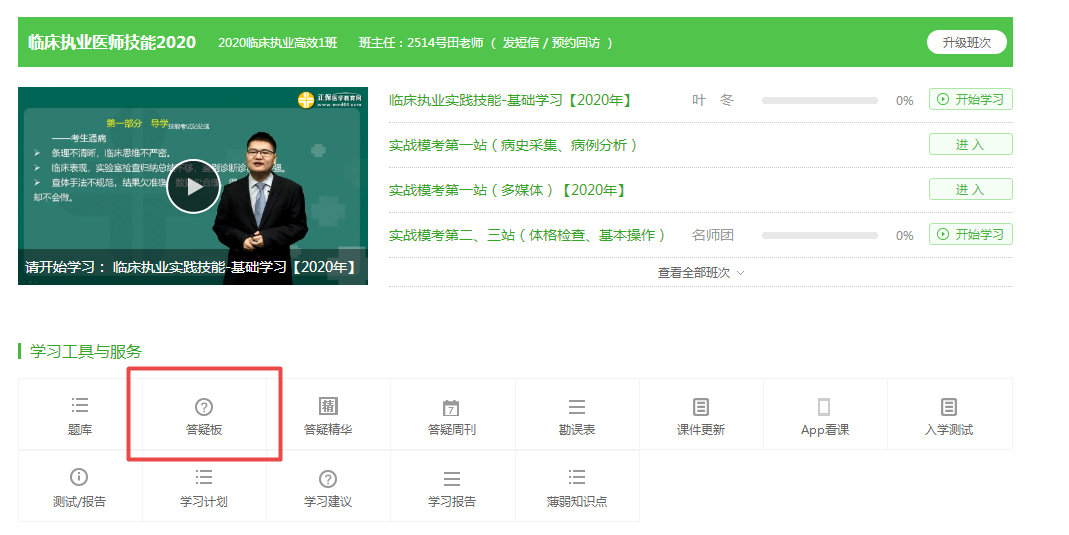The width and height of the screenshot is (1069, 535).
Task: Click 进入 for 实战模考第一站(多媒体)
Action: [970, 189]
